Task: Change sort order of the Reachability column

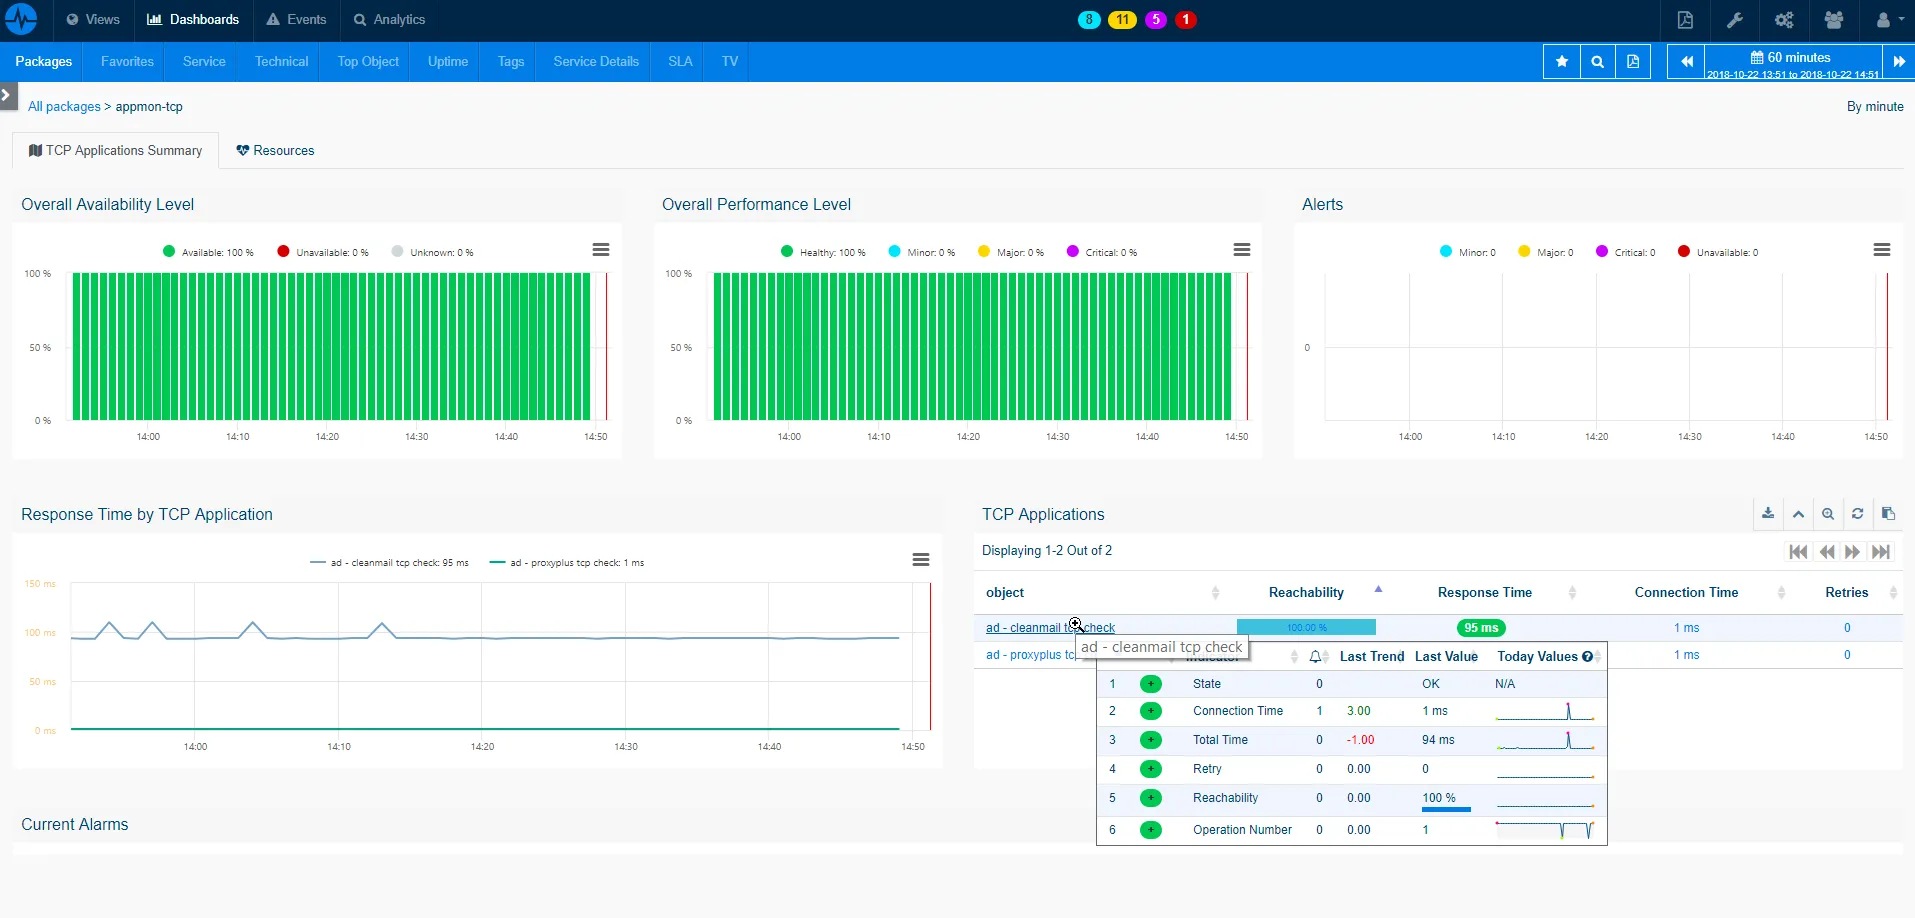Action: pyautogui.click(x=1378, y=590)
